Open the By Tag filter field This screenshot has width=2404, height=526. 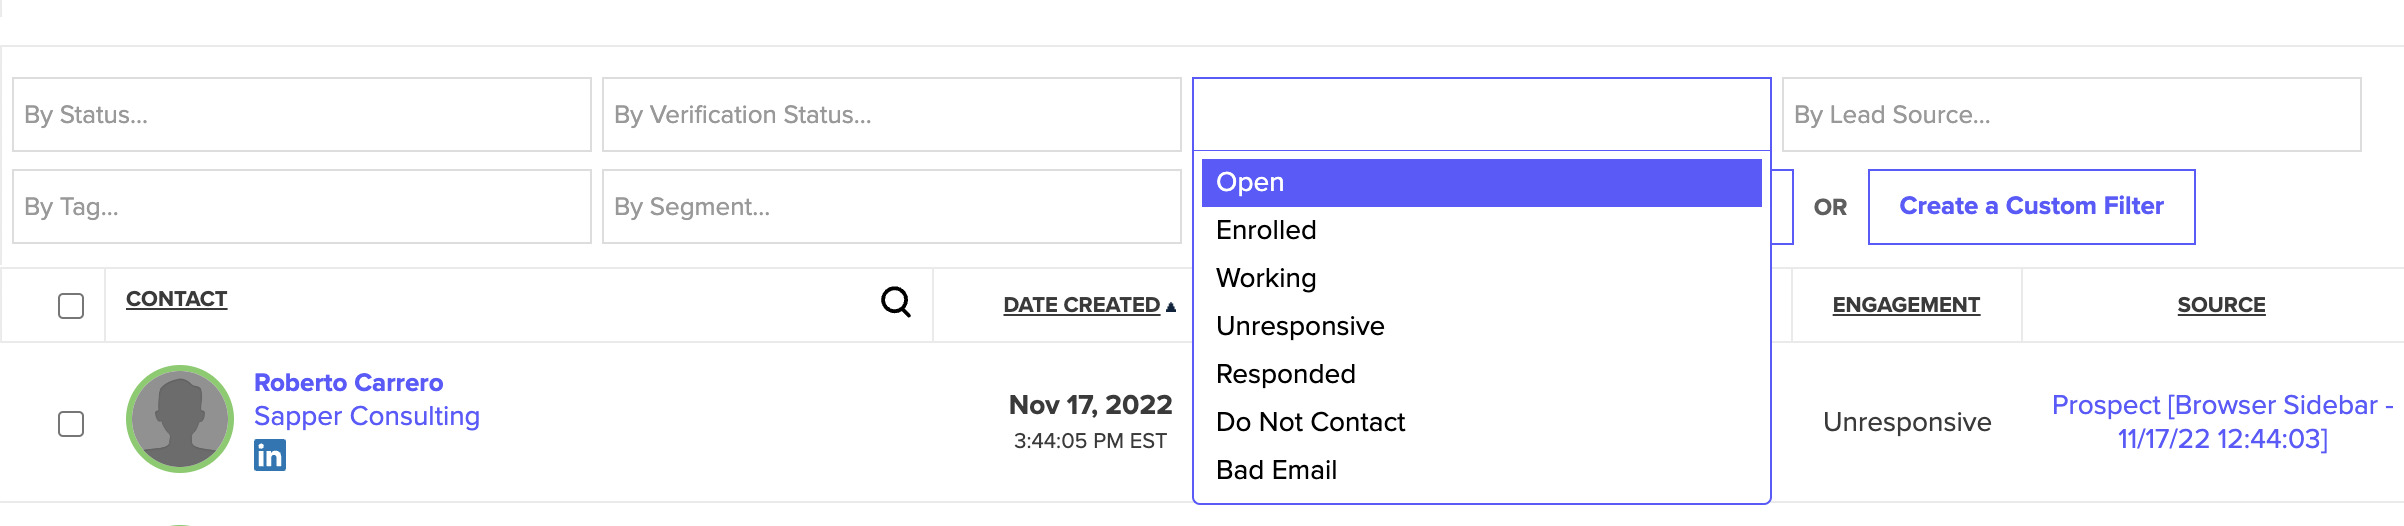click(302, 207)
